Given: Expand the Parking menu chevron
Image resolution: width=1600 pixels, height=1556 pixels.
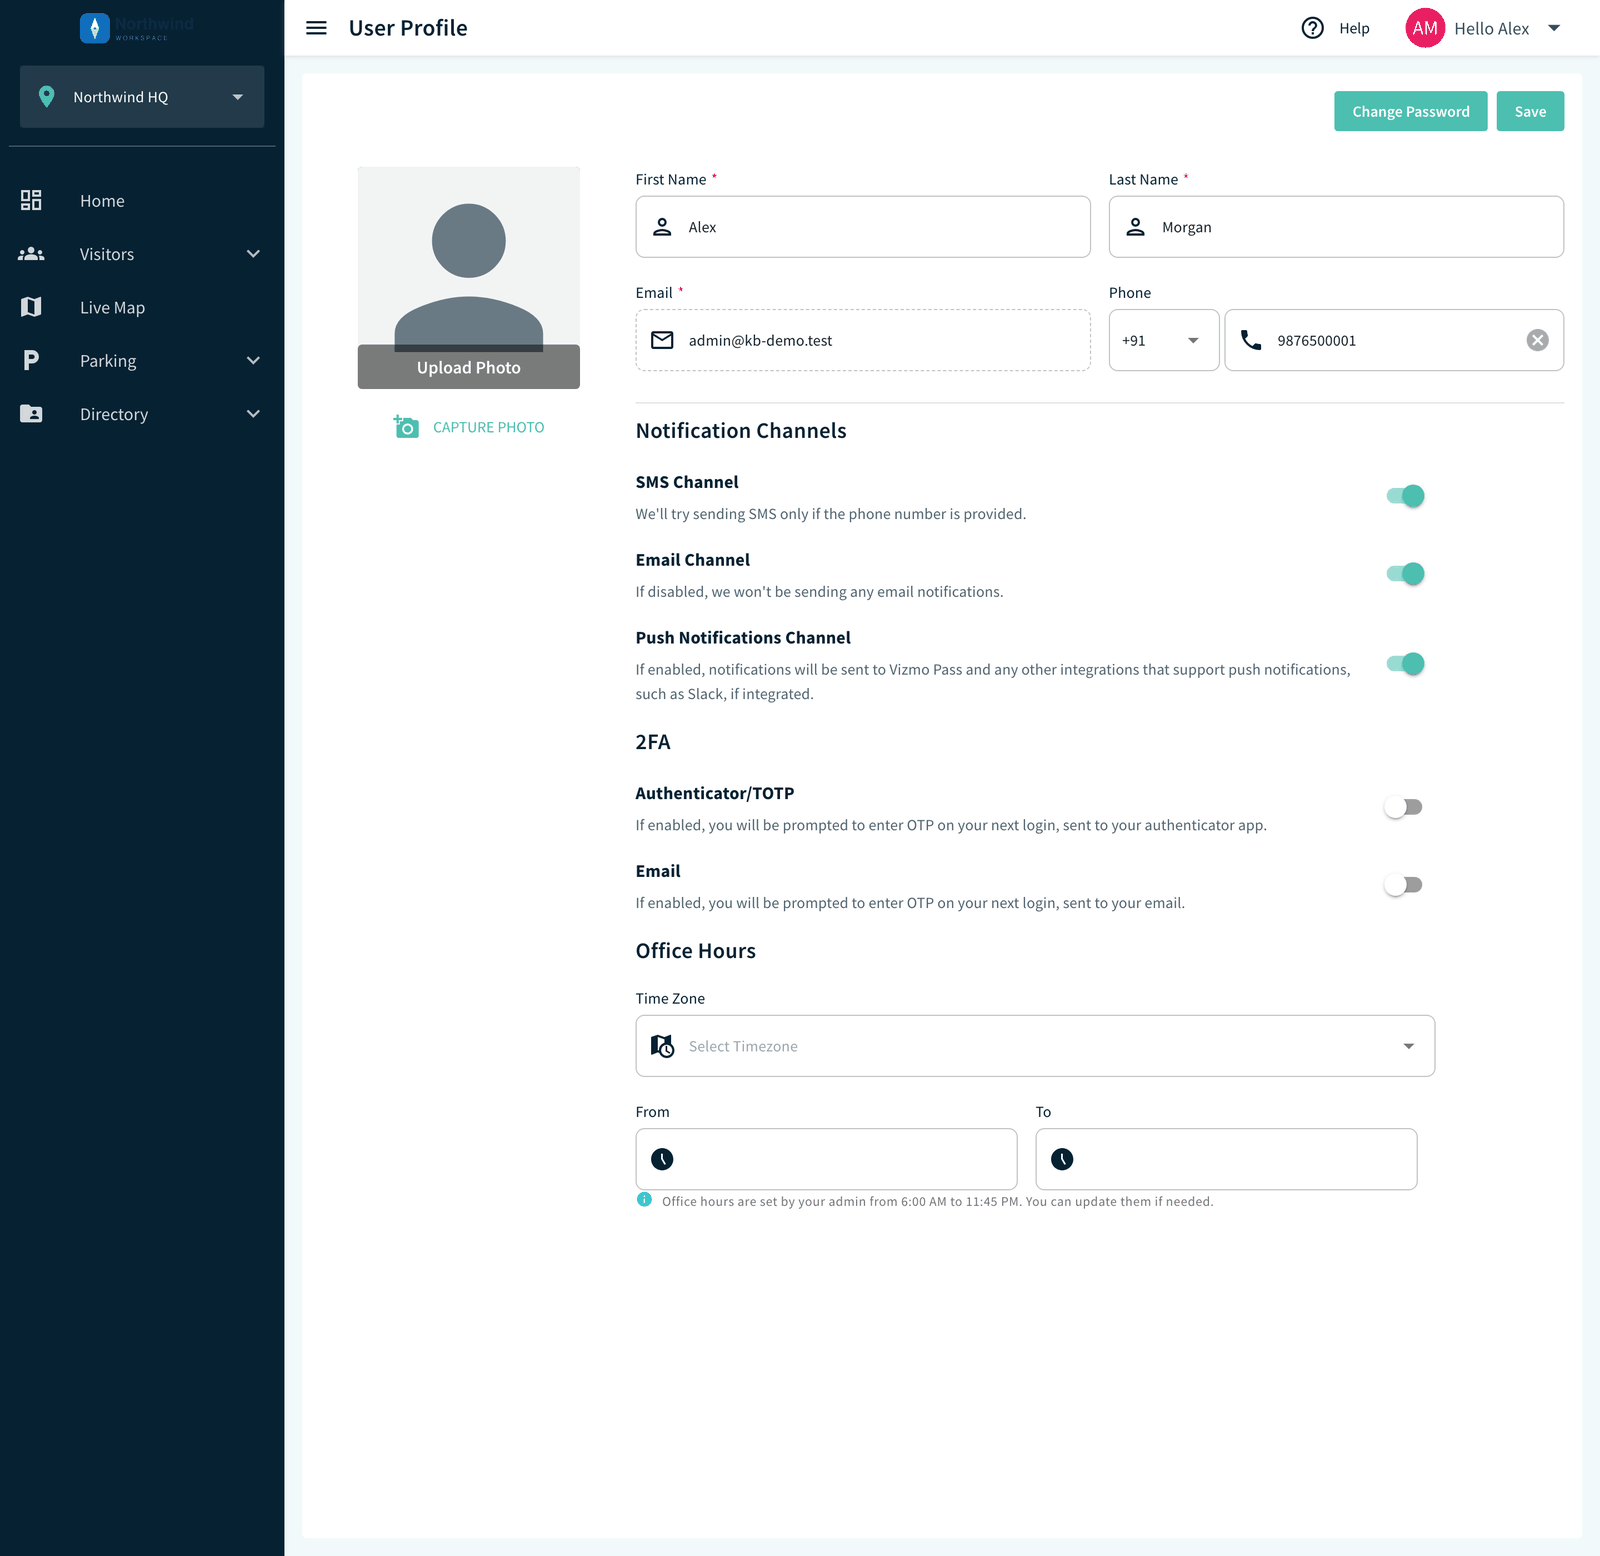Looking at the screenshot, I should pos(253,360).
